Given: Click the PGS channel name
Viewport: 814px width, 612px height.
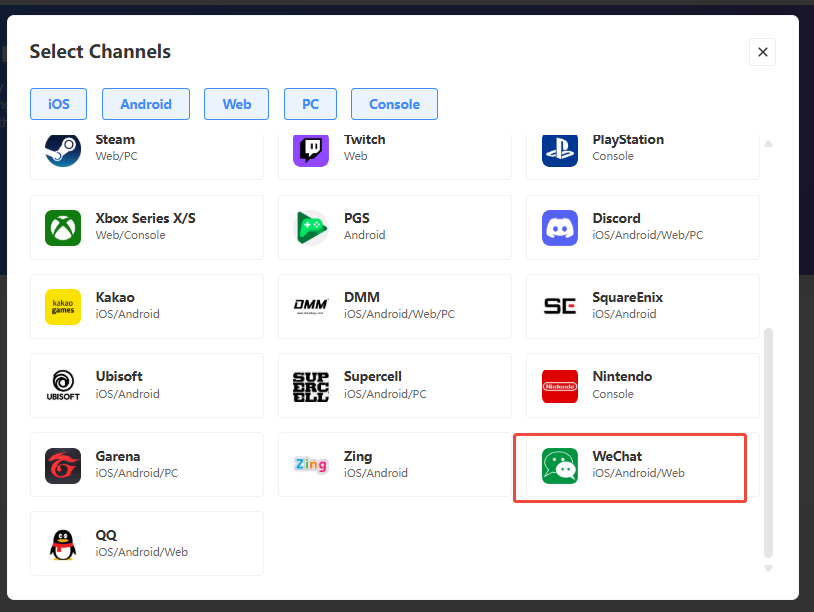Looking at the screenshot, I should [357, 218].
